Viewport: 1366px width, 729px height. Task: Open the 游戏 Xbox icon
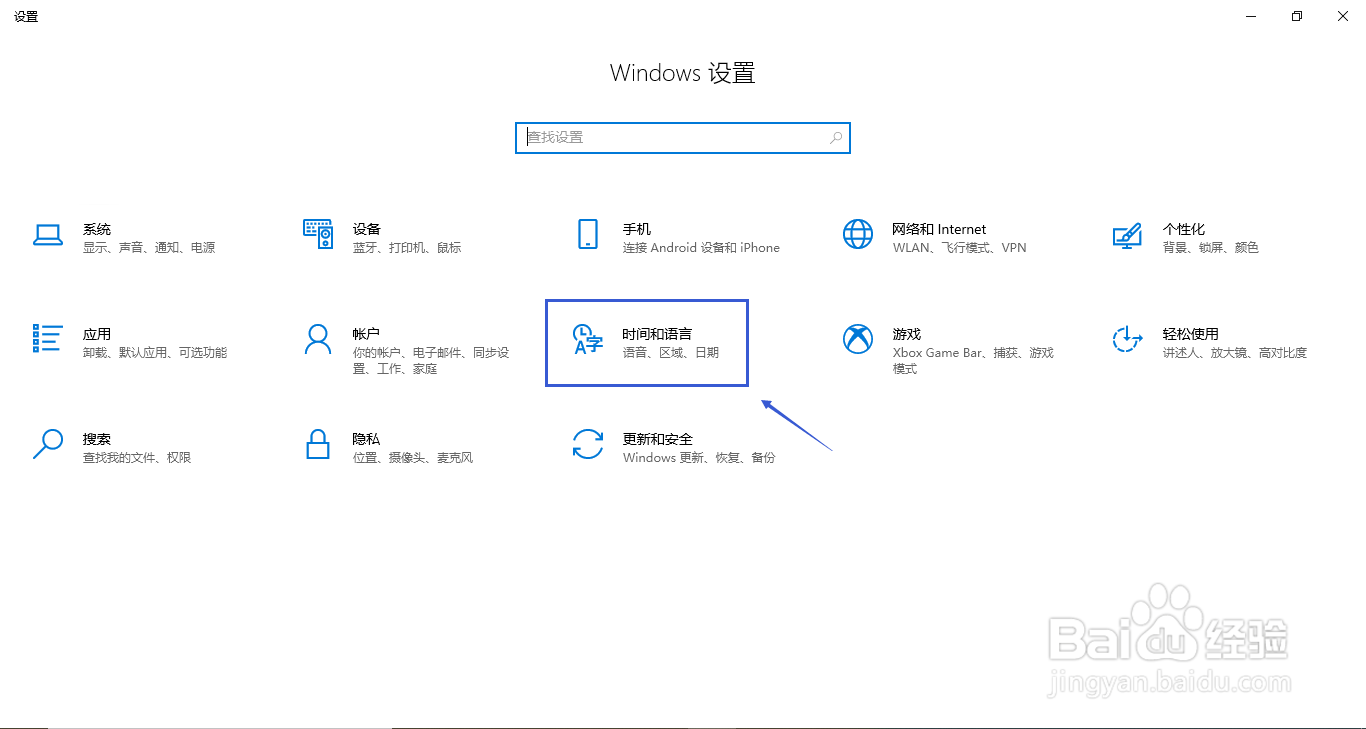point(858,339)
